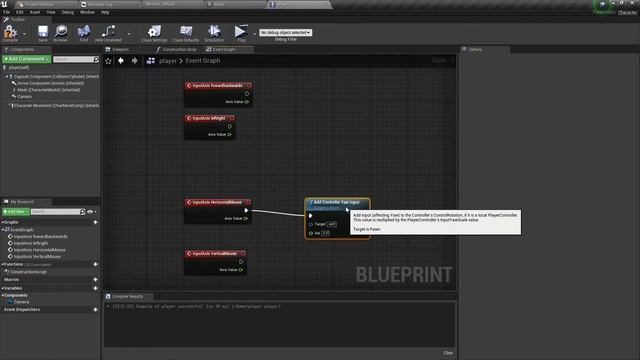The height and width of the screenshot is (360, 640).
Task: Open the debug object selector dropdown
Action: (285, 32)
